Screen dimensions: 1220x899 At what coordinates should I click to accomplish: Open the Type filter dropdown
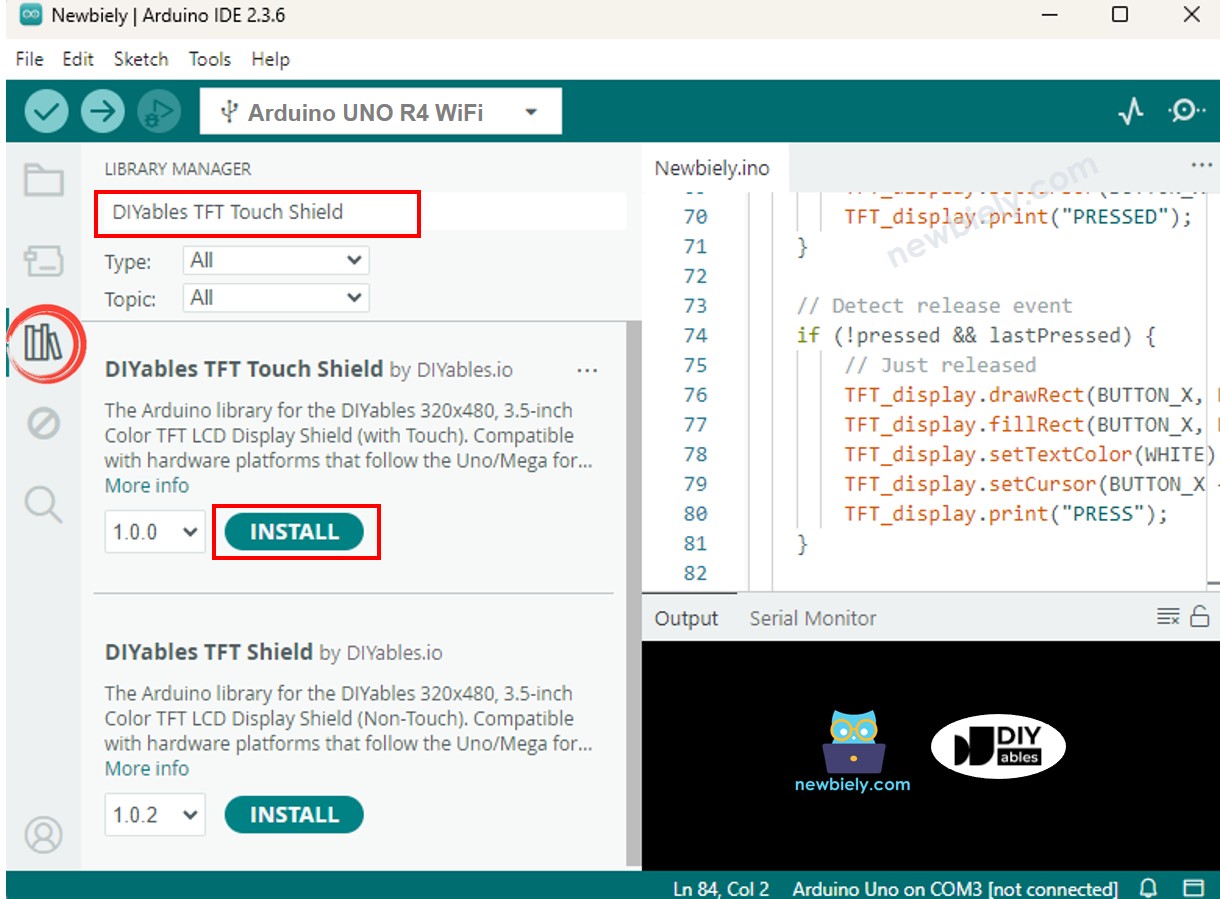click(275, 260)
